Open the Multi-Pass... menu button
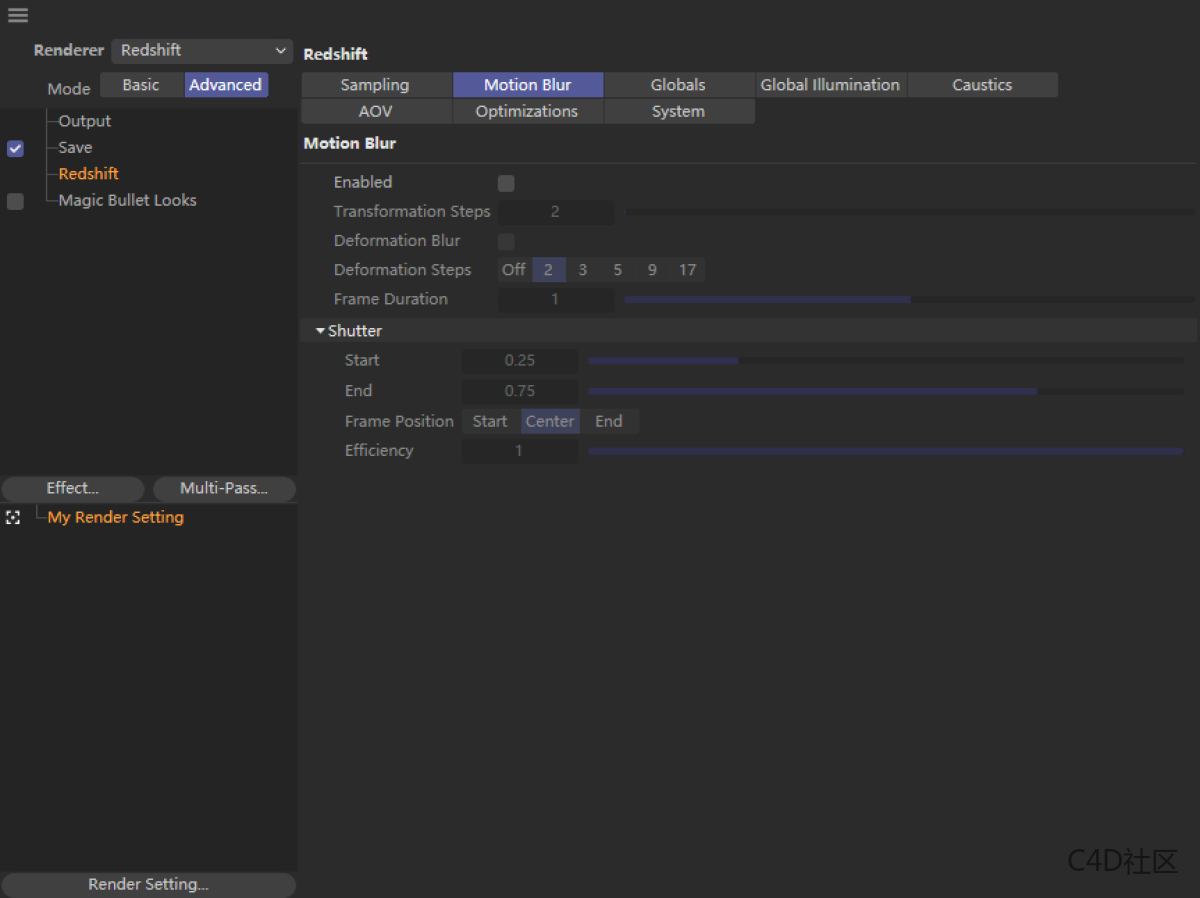This screenshot has width=1200, height=898. [x=224, y=488]
